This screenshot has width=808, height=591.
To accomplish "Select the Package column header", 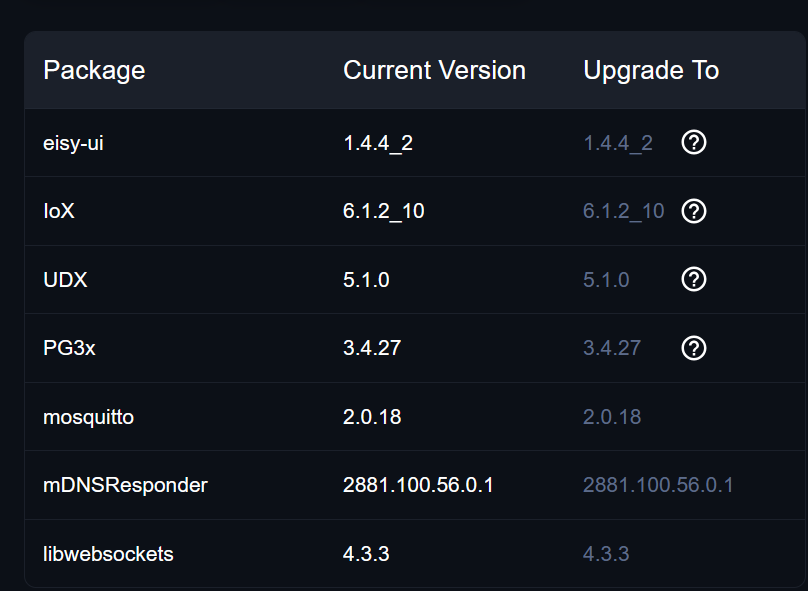I will [94, 71].
